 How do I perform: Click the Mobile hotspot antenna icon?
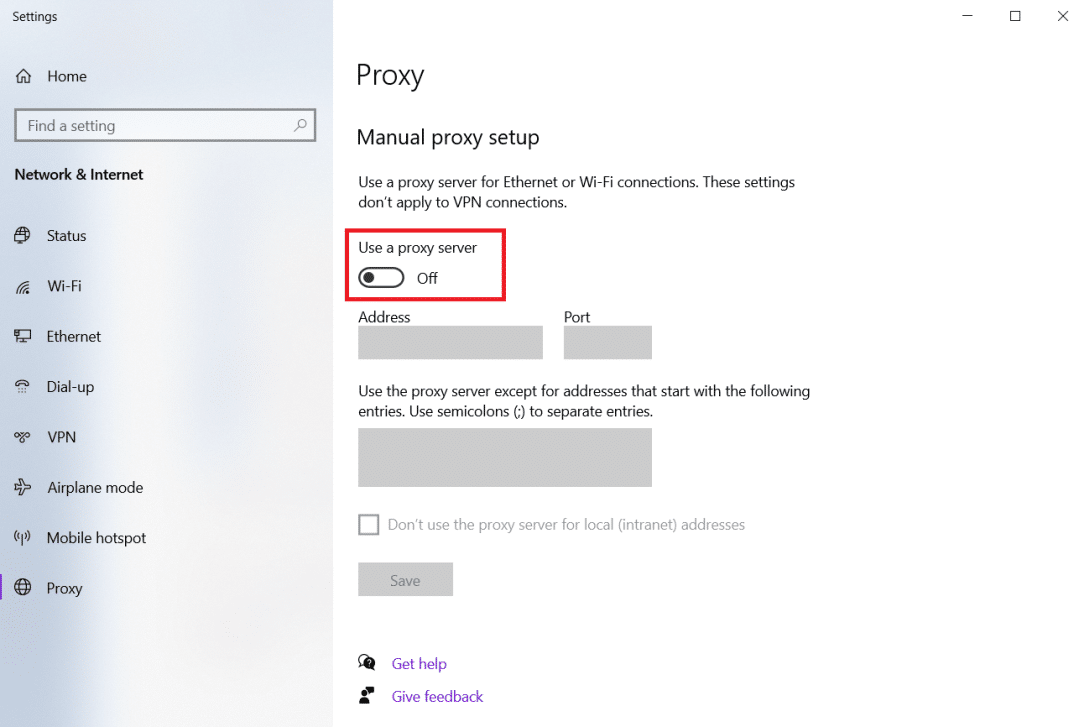[23, 538]
